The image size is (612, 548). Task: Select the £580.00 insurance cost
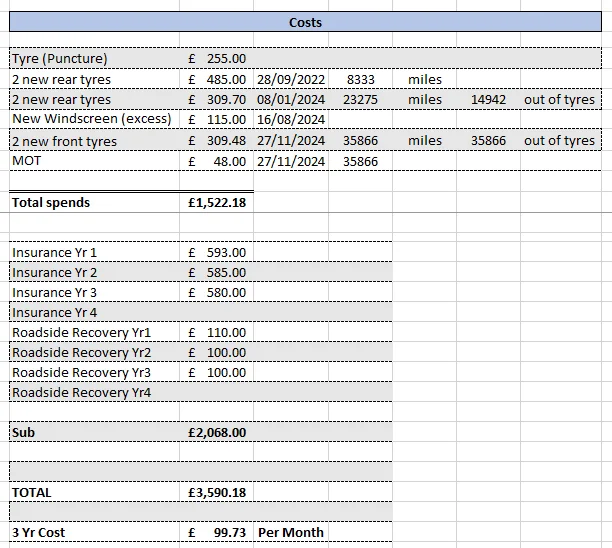coord(217,292)
